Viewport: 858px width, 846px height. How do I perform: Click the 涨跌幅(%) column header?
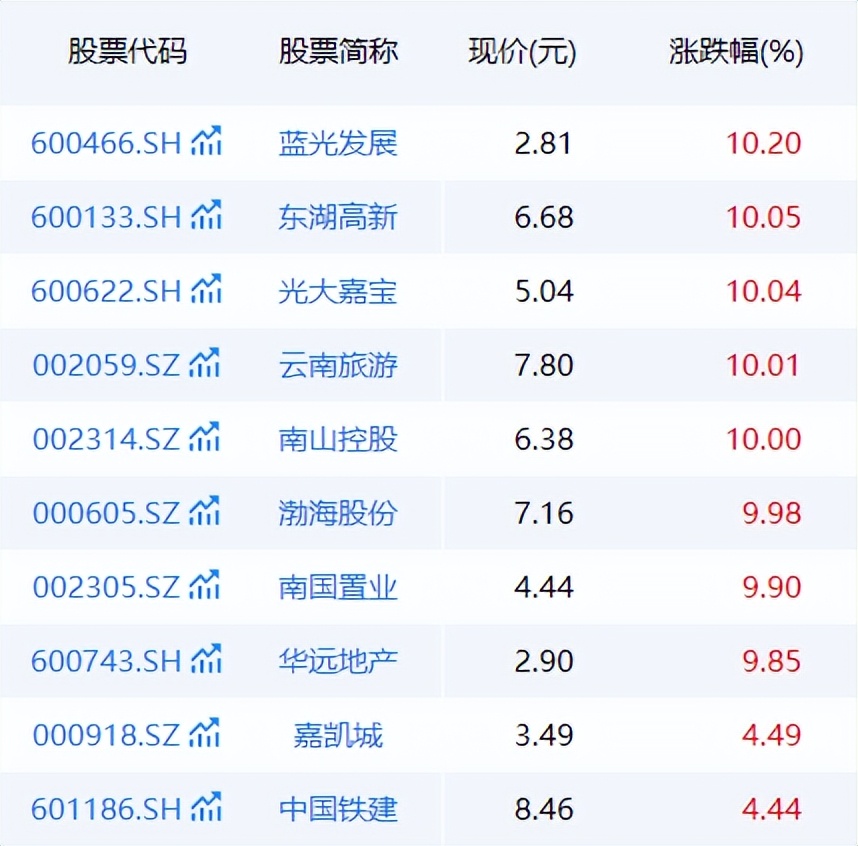736,53
